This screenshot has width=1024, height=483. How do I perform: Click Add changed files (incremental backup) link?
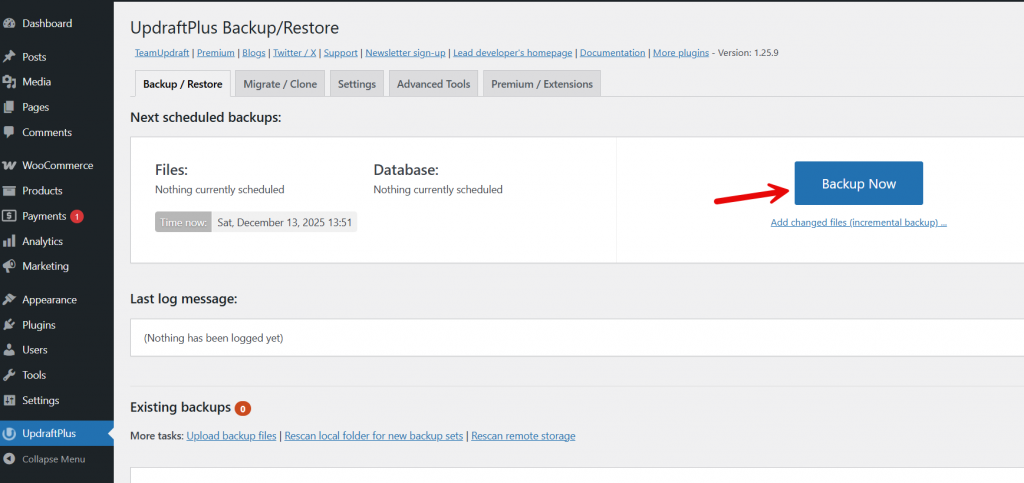coord(858,223)
